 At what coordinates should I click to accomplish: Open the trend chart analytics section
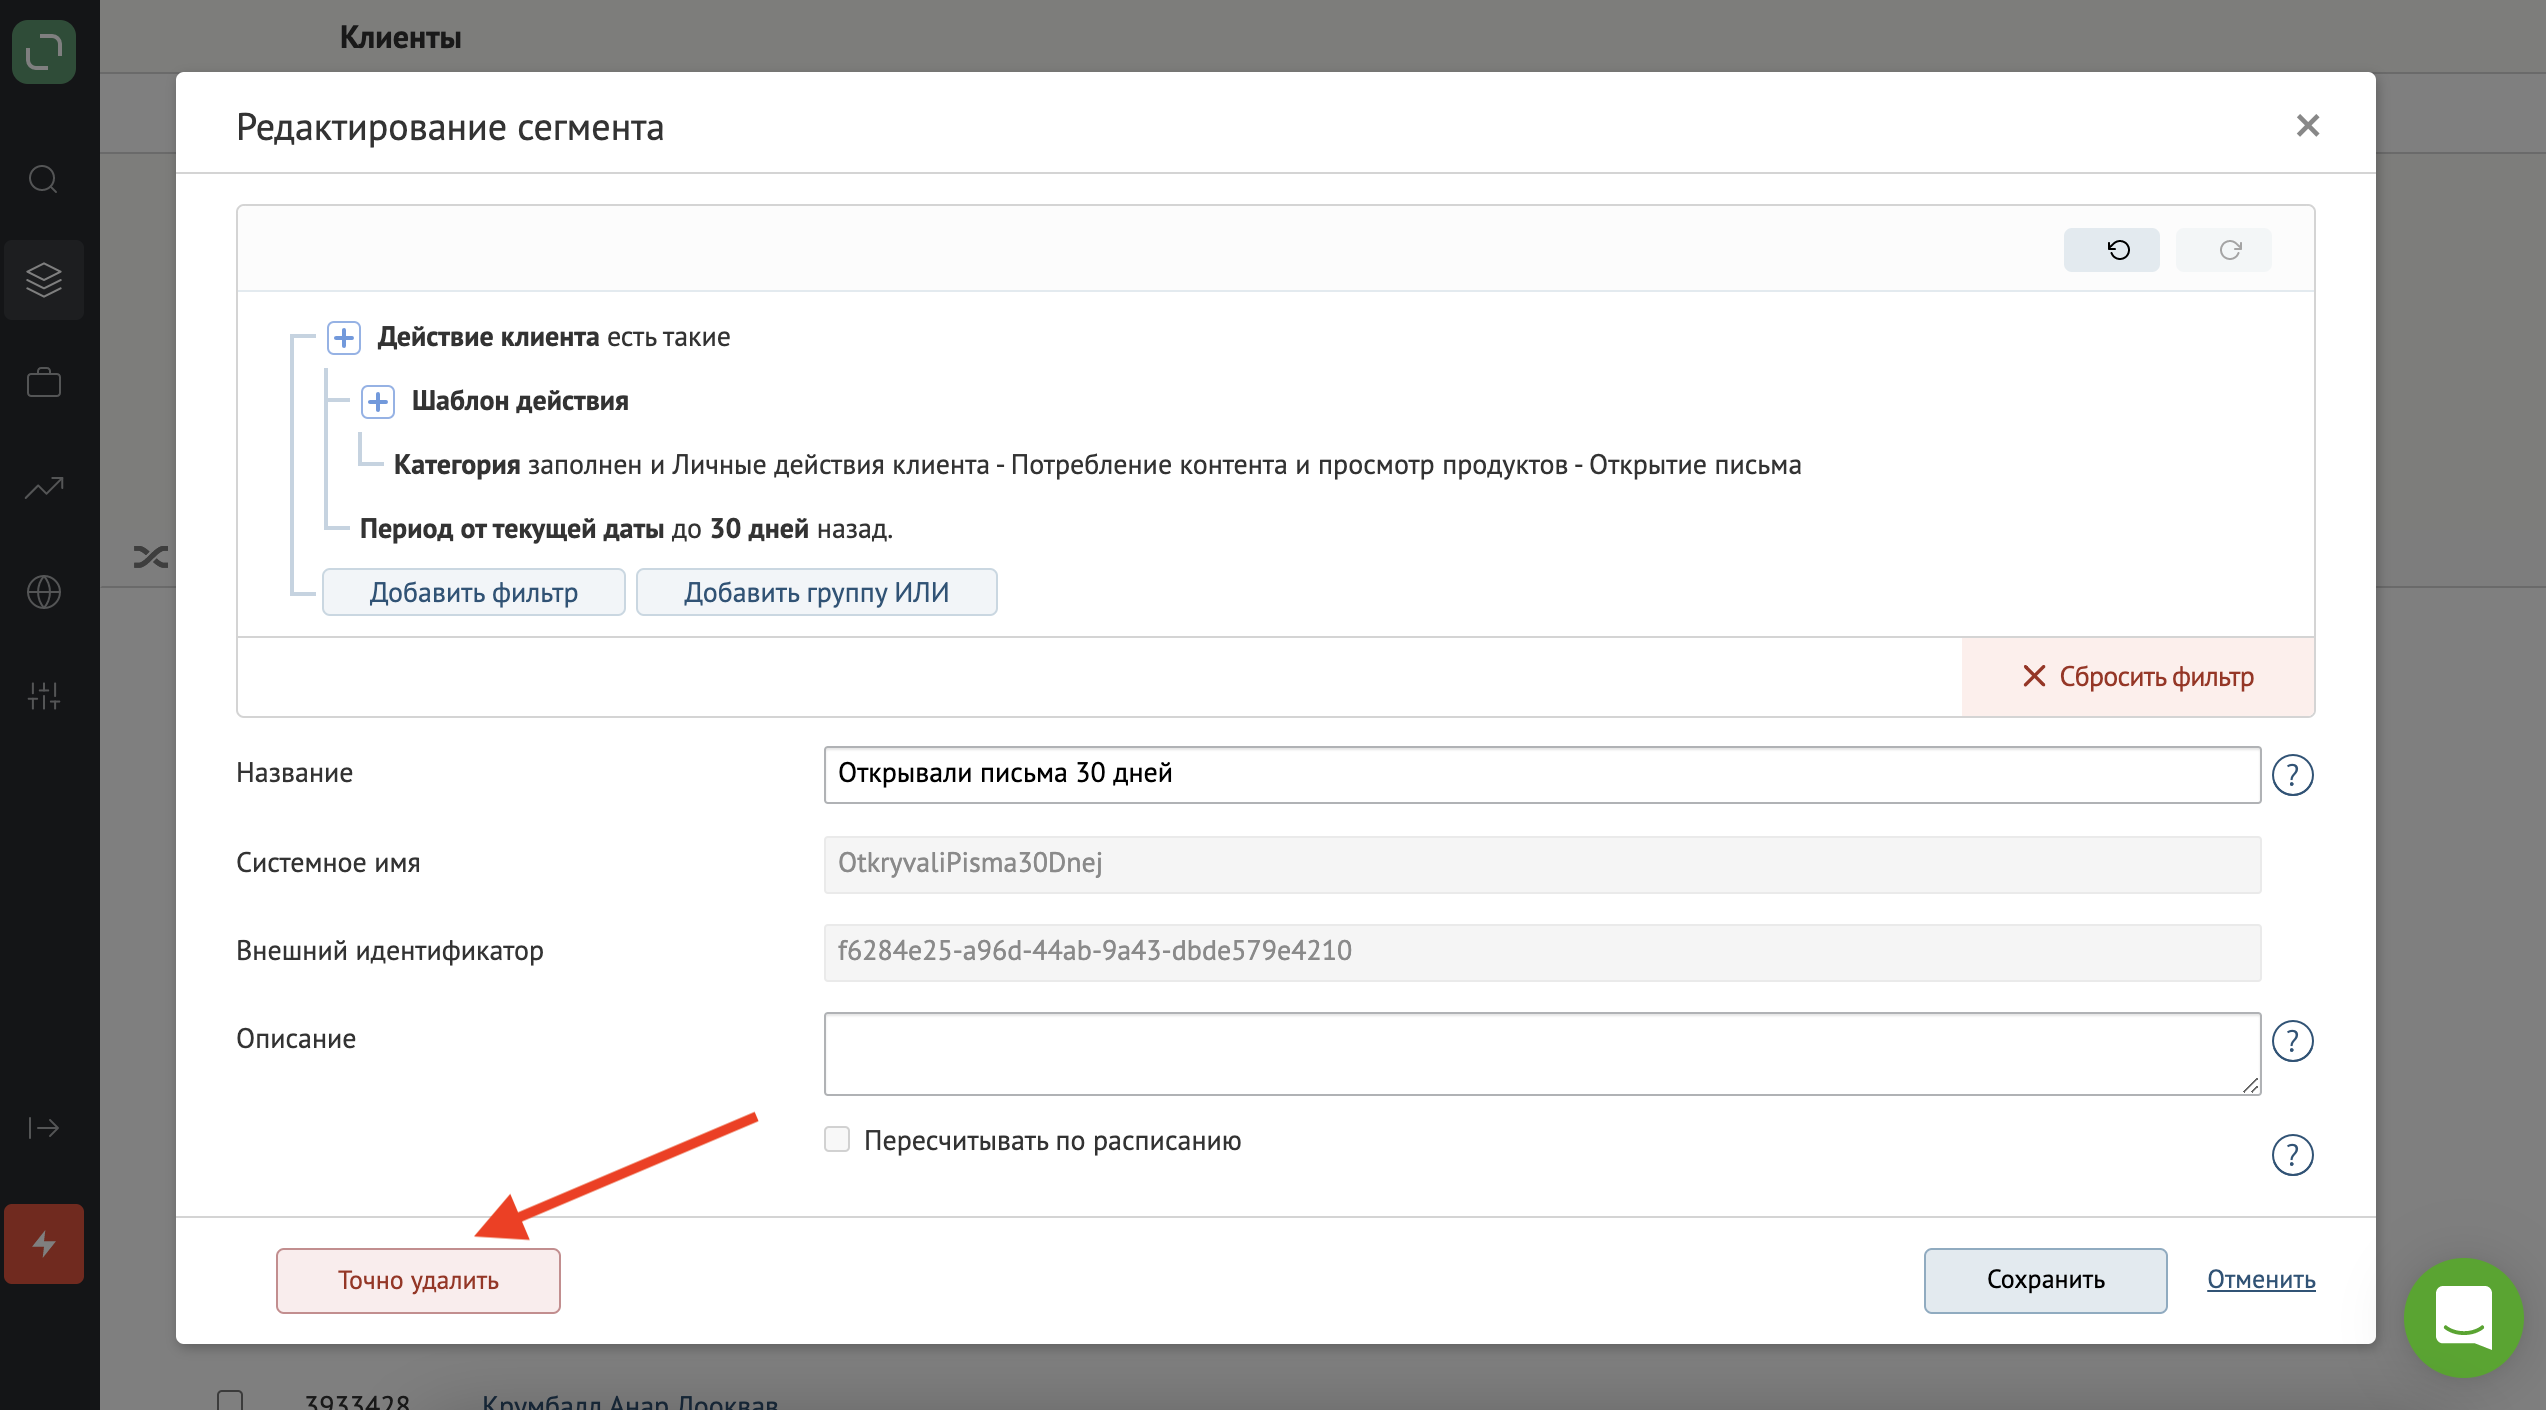pos(44,487)
